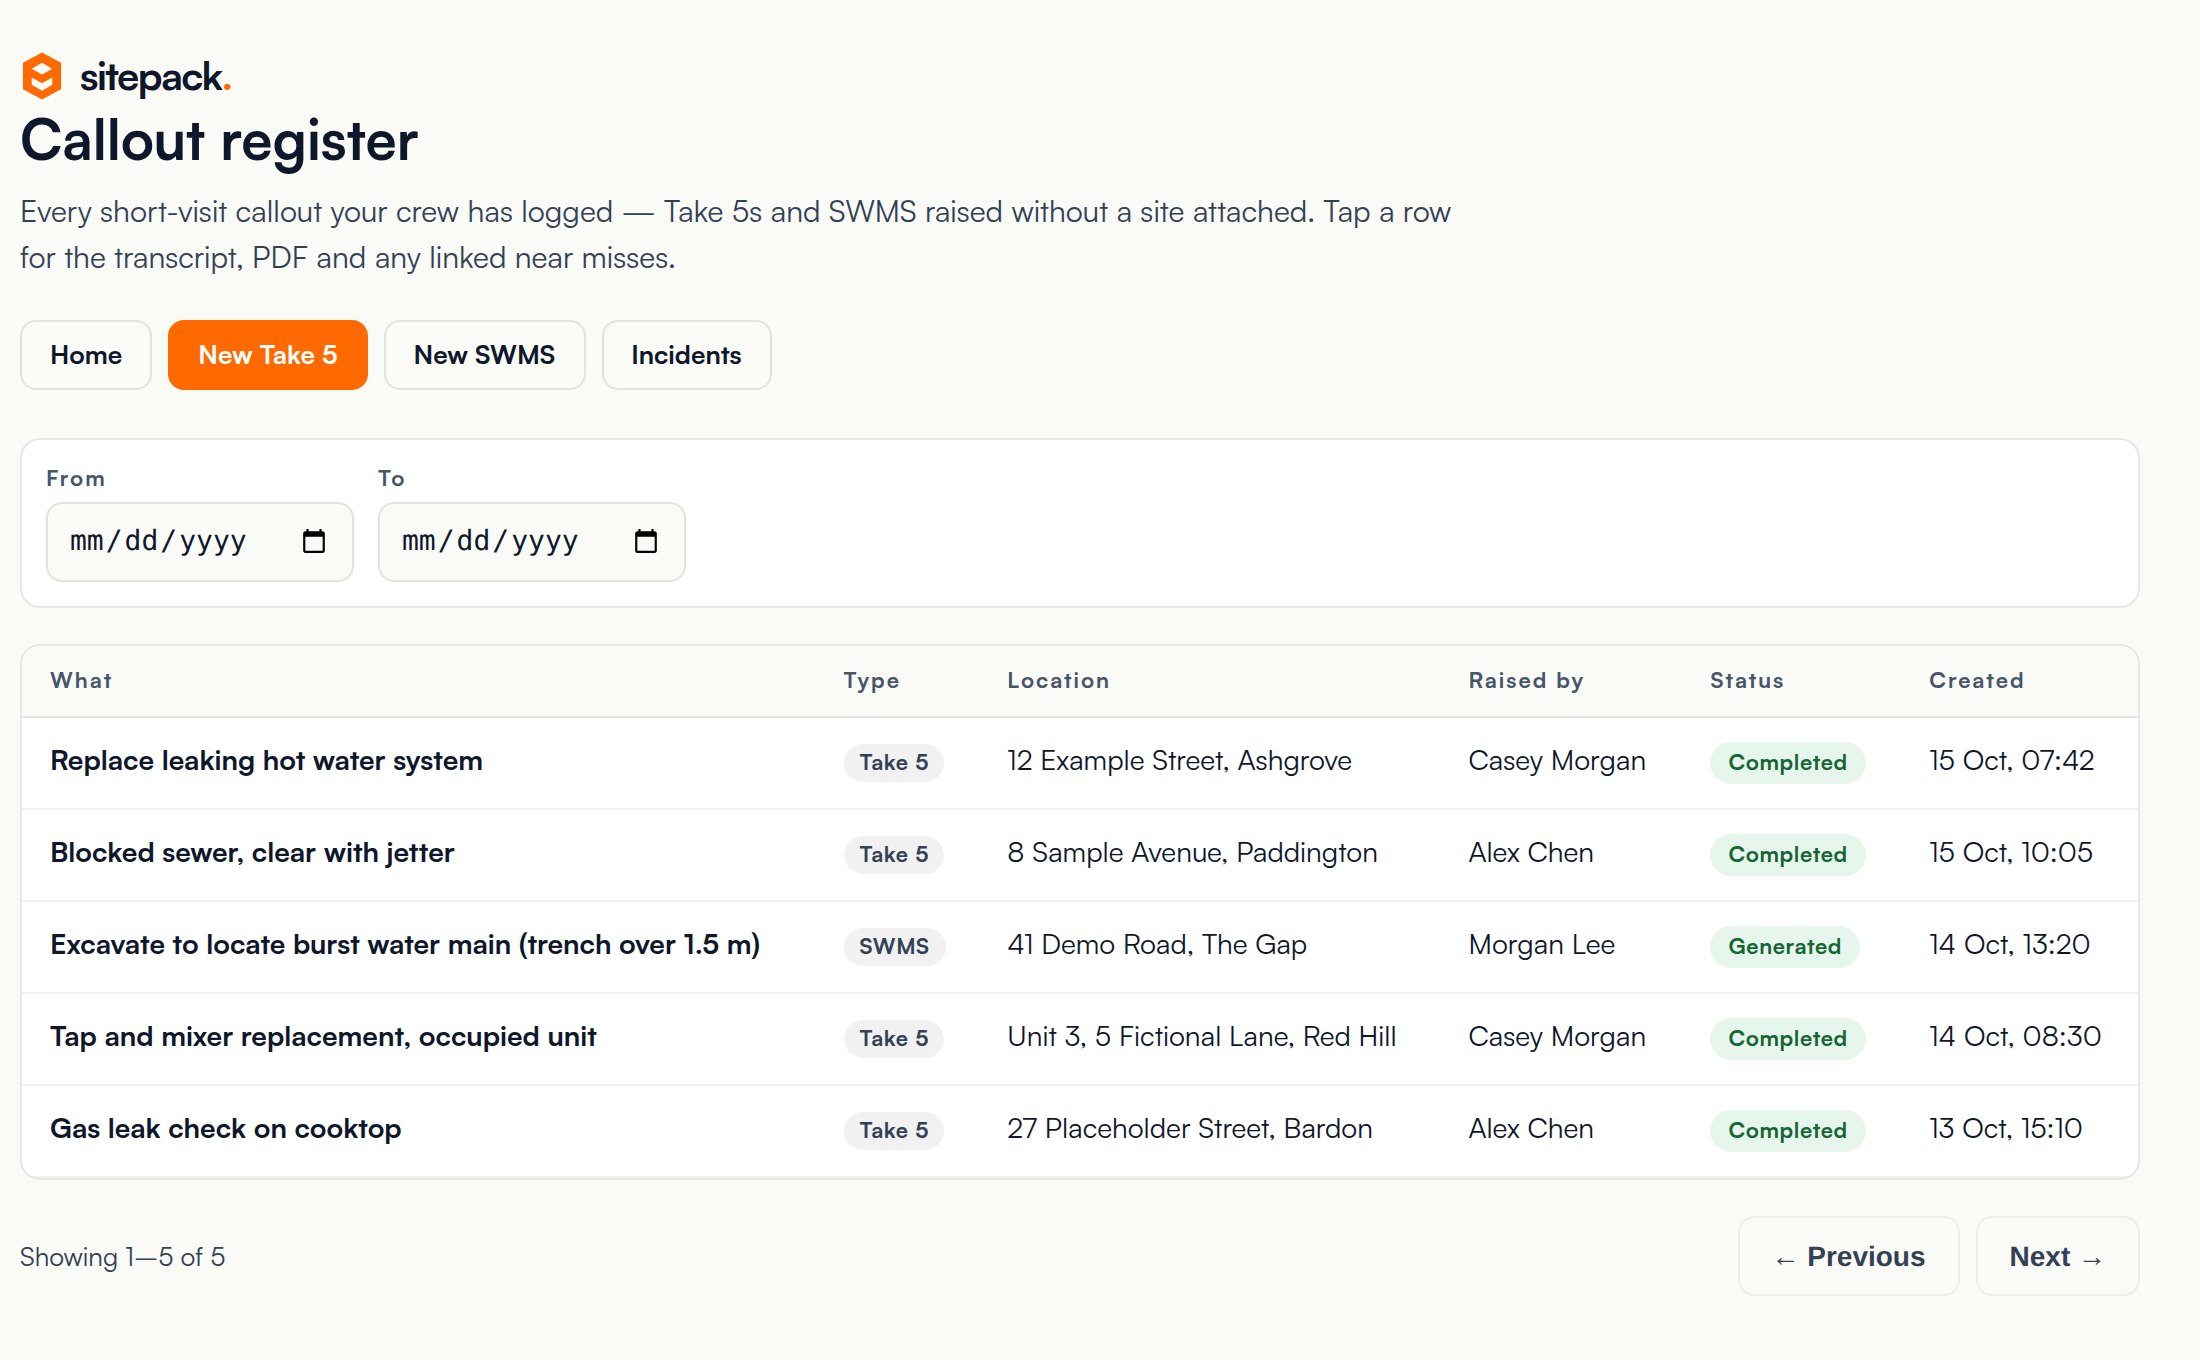Click Unit 3, 5 Fictional Lane, Red Hill

click(x=1202, y=1037)
